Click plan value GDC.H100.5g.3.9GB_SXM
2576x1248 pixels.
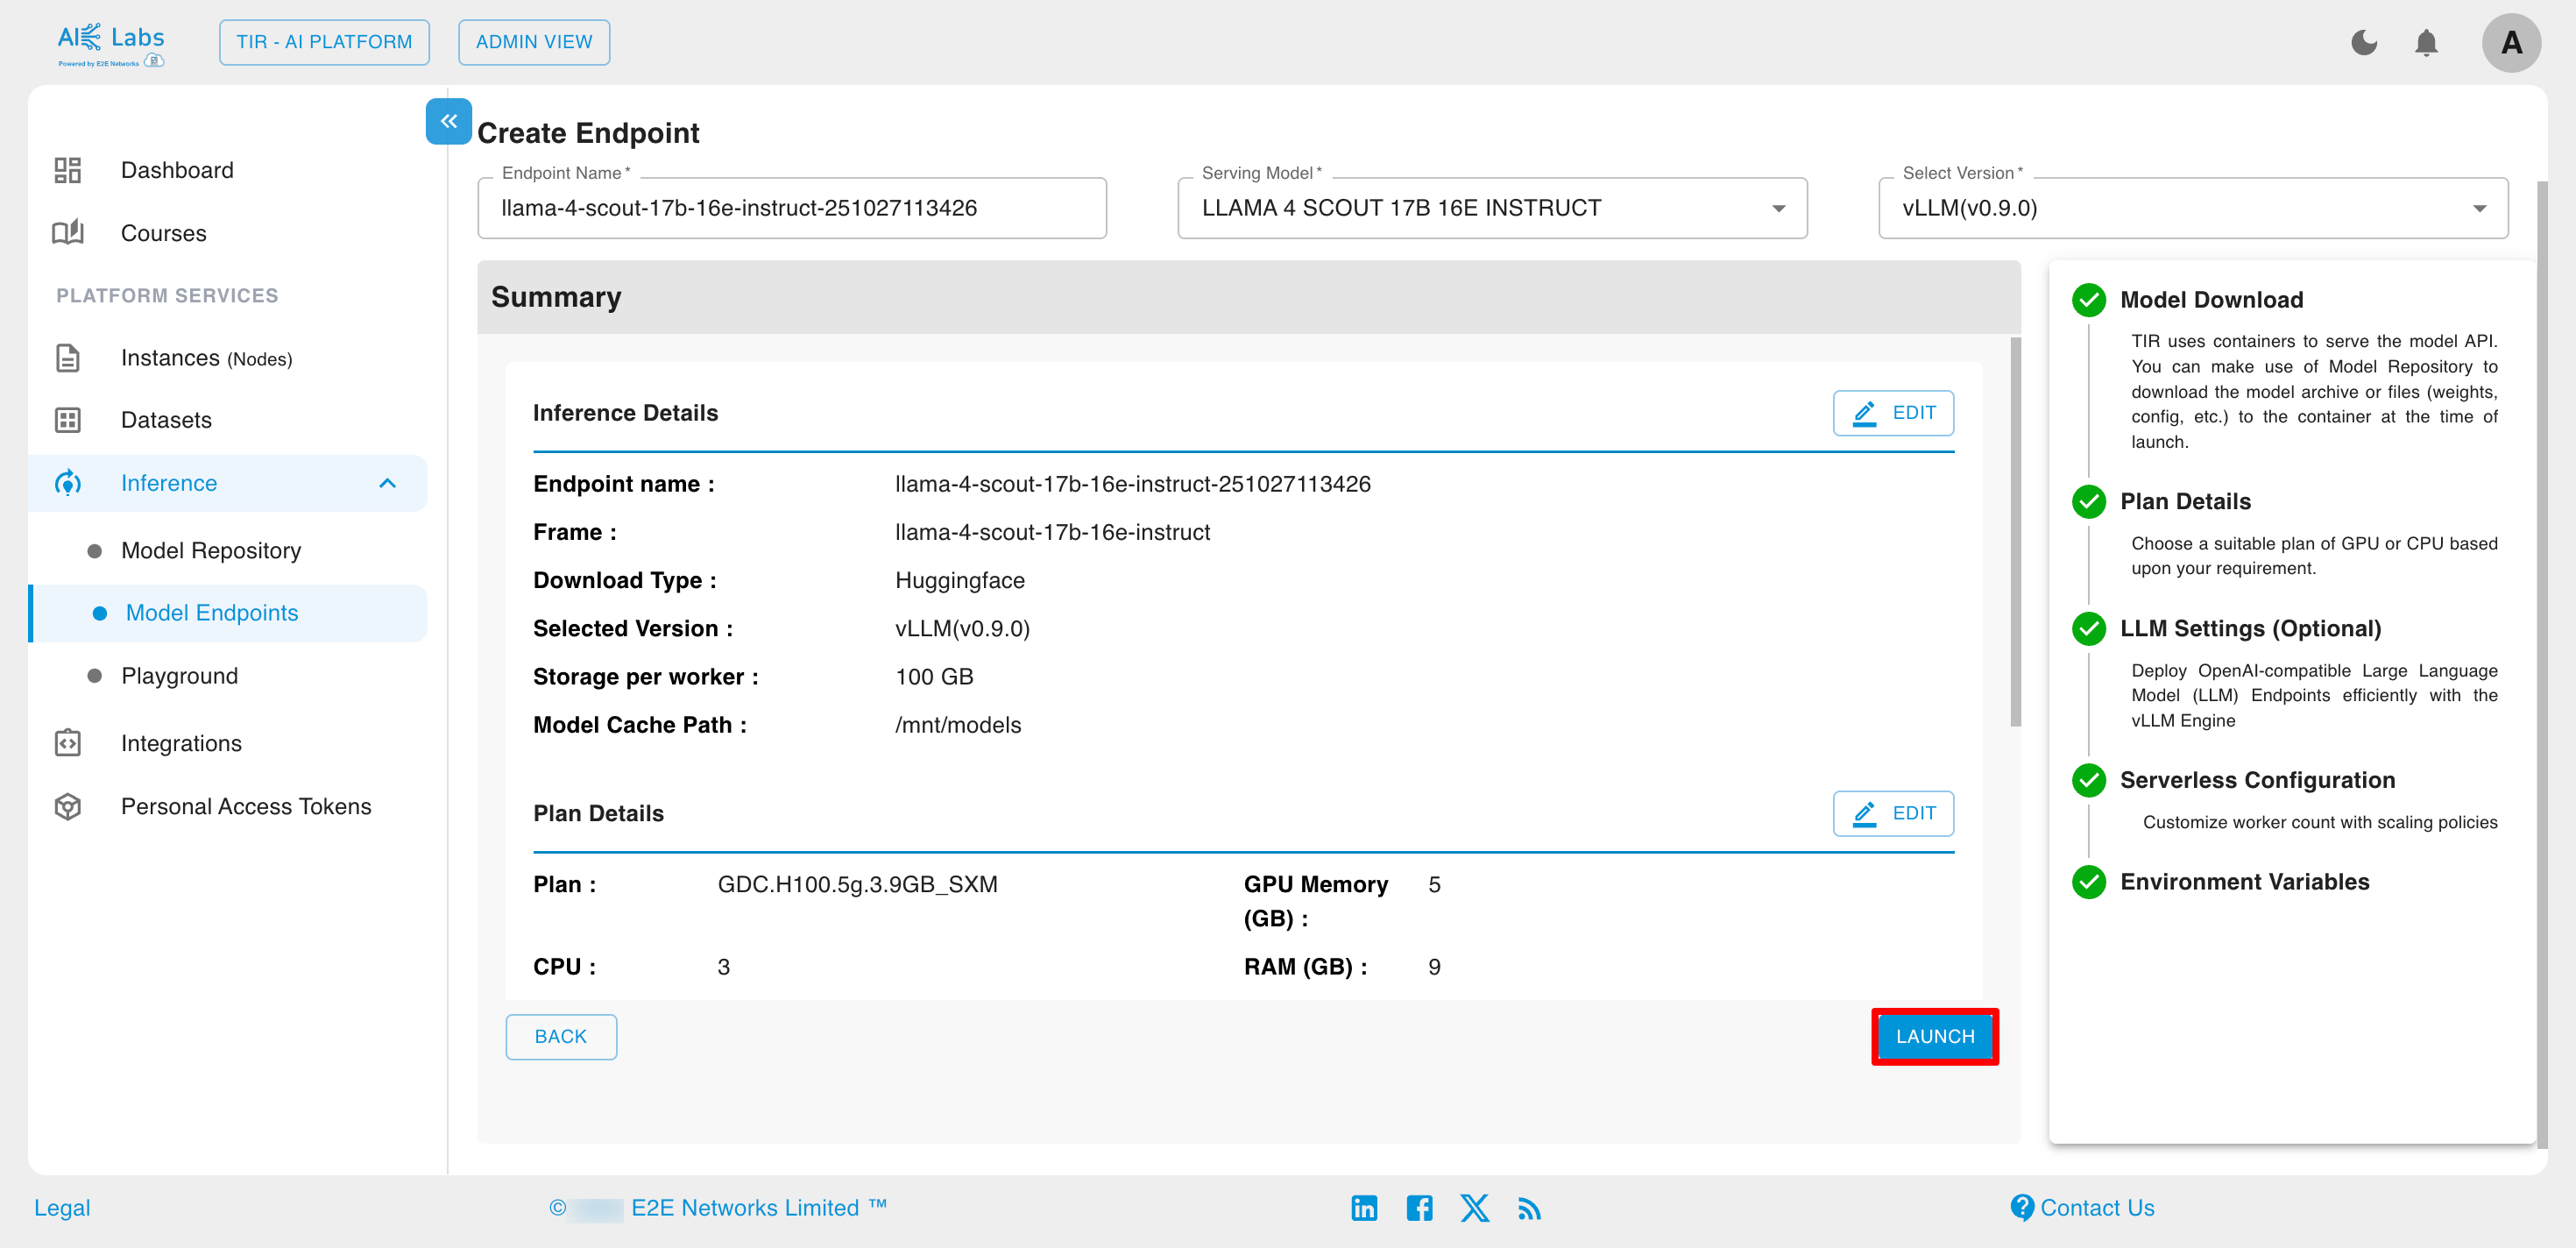coord(858,885)
